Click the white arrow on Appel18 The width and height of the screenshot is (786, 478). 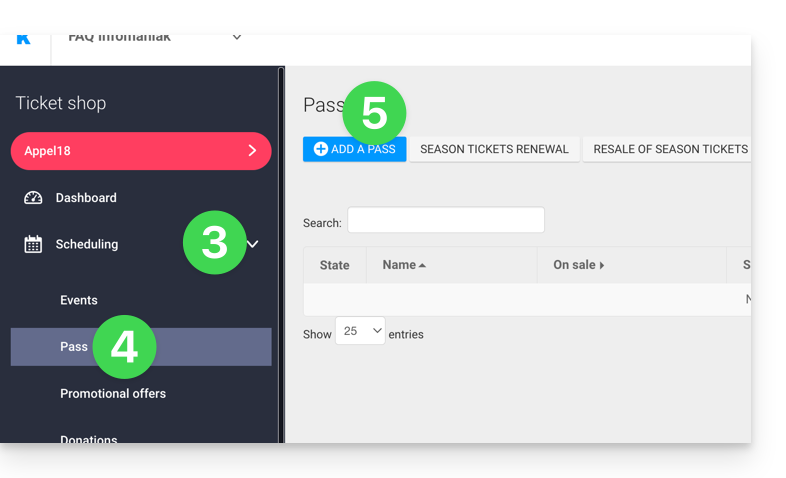point(252,151)
